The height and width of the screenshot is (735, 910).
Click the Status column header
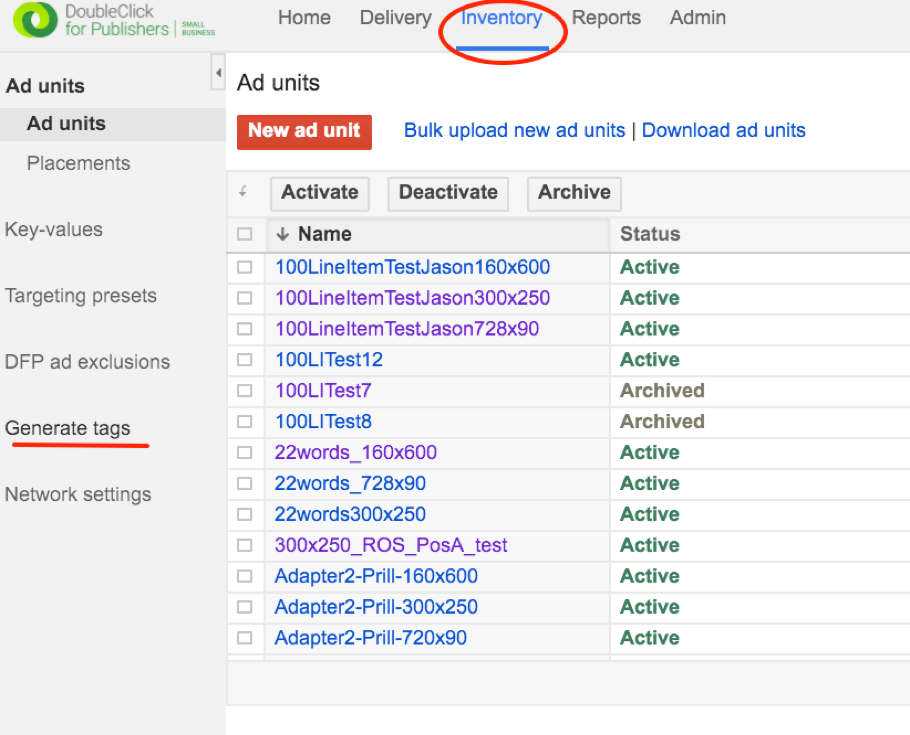pos(650,234)
